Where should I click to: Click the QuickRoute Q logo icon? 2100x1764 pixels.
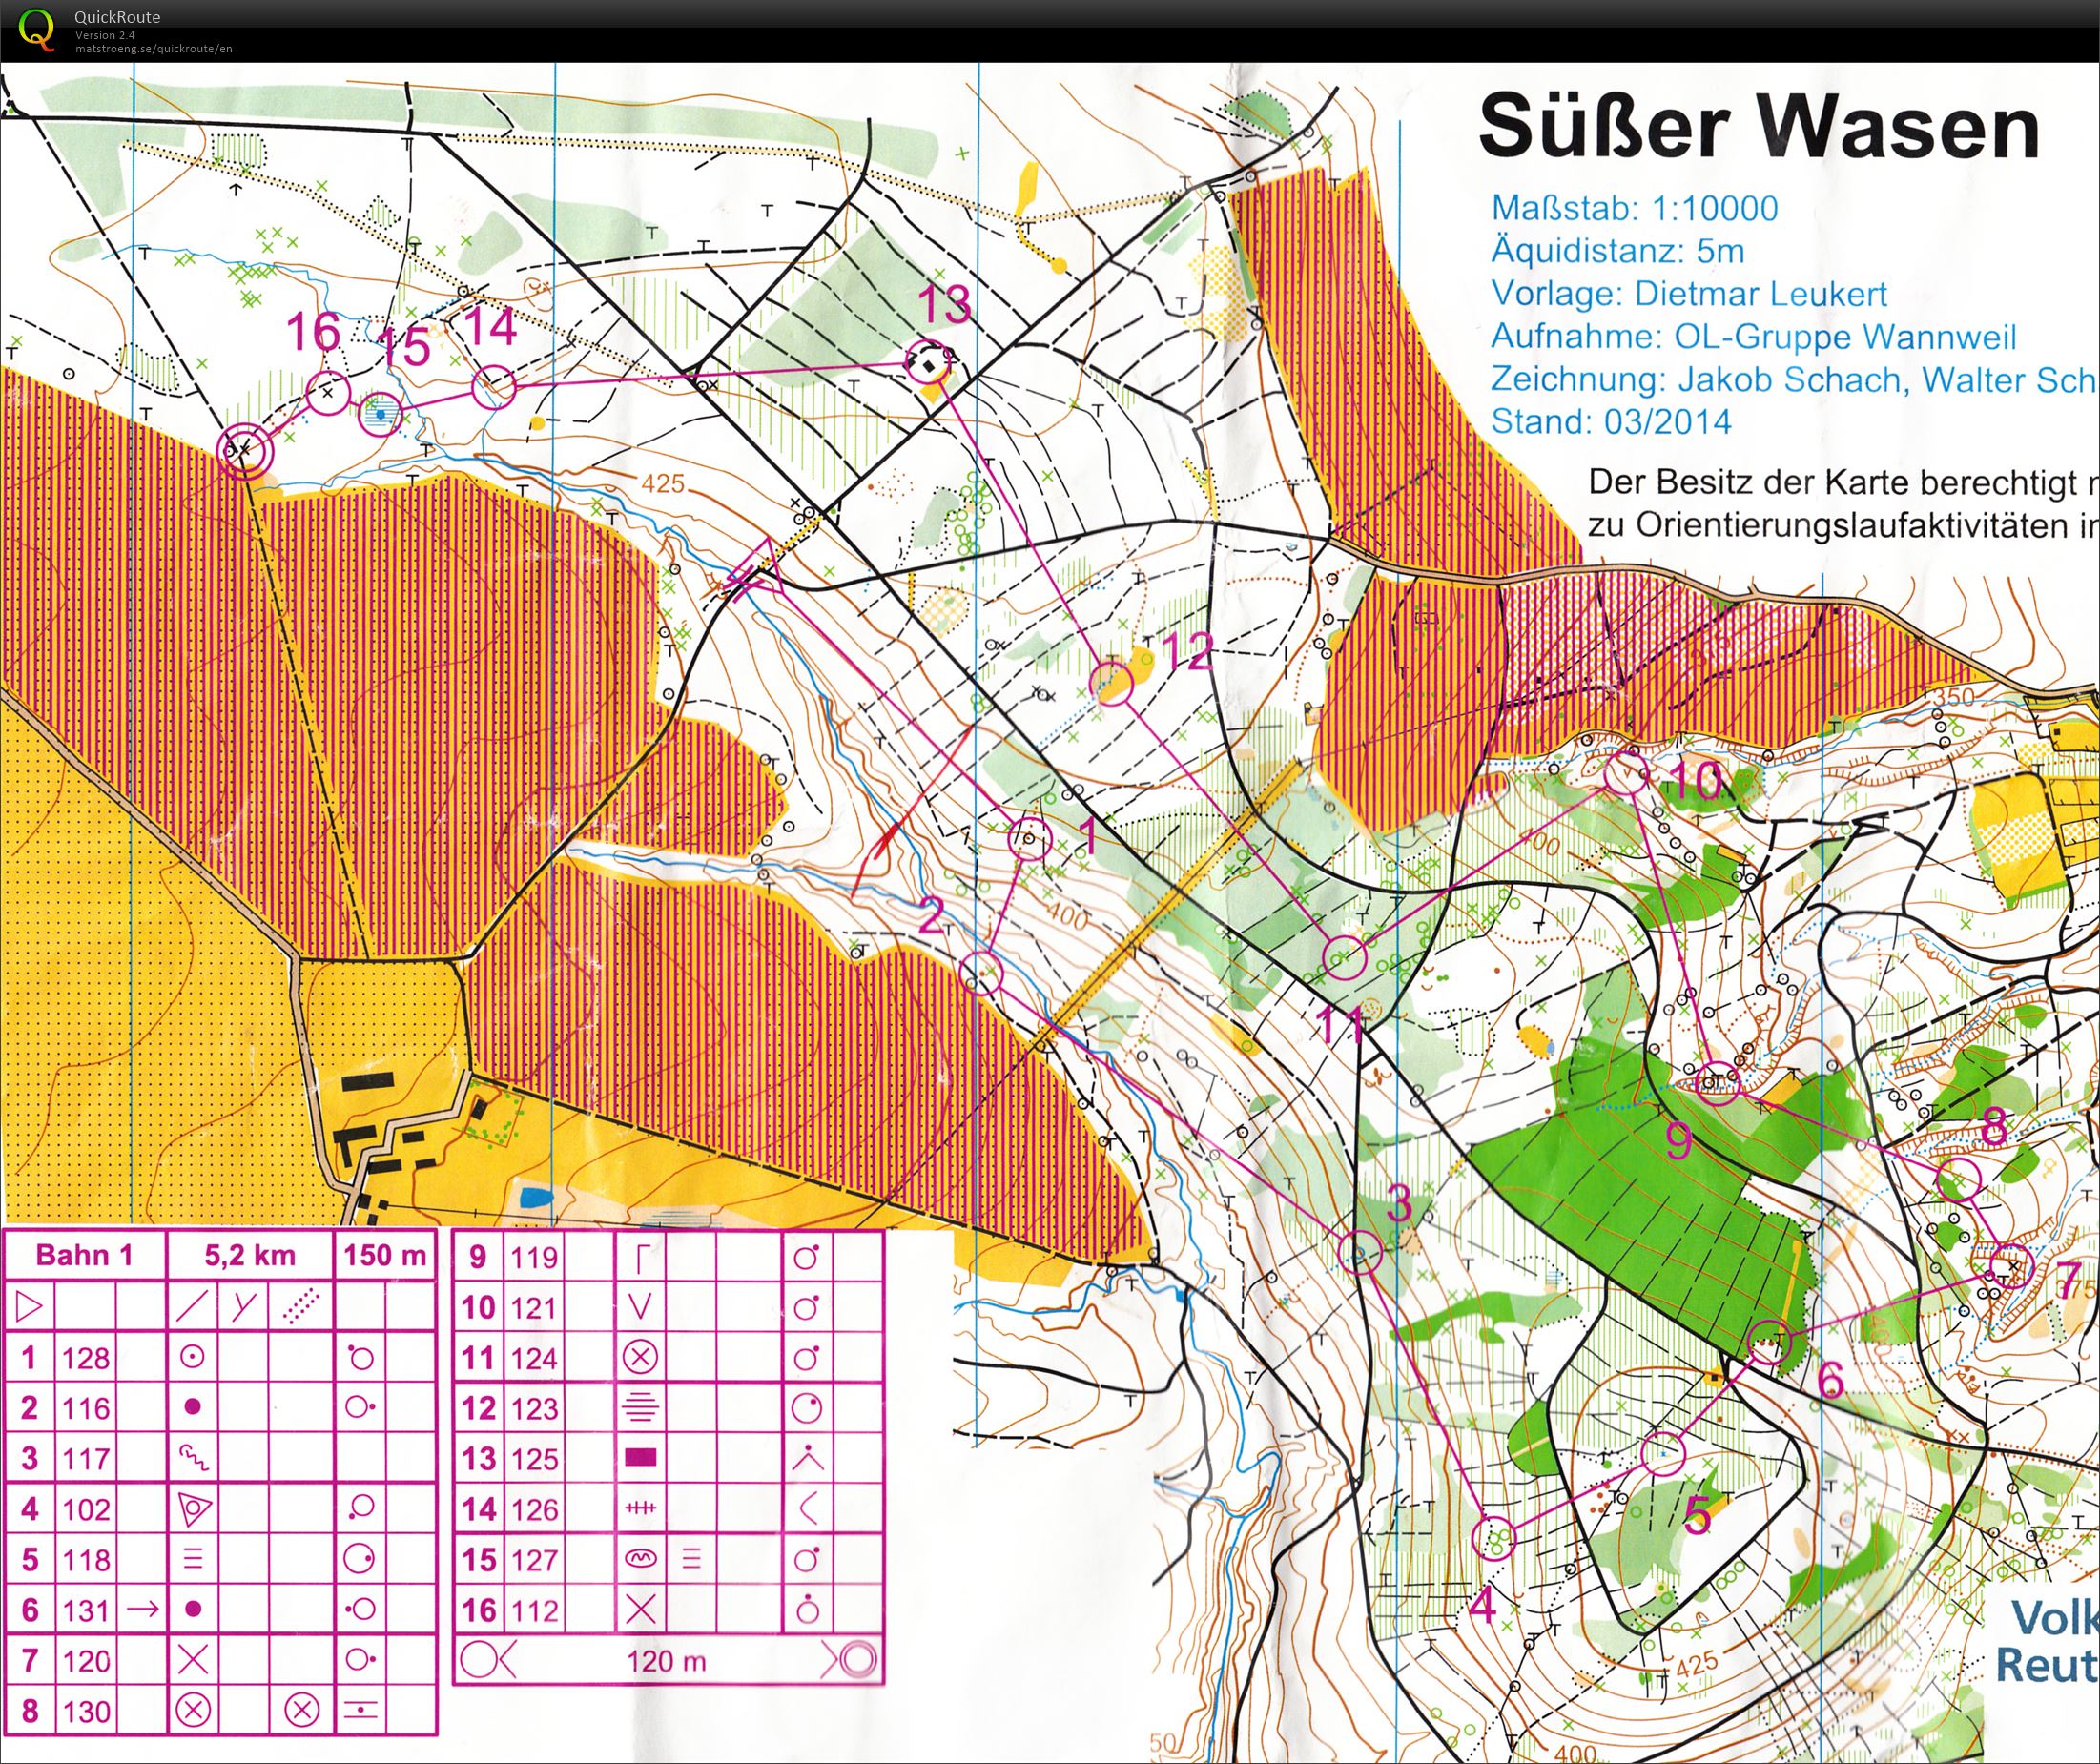point(37,27)
